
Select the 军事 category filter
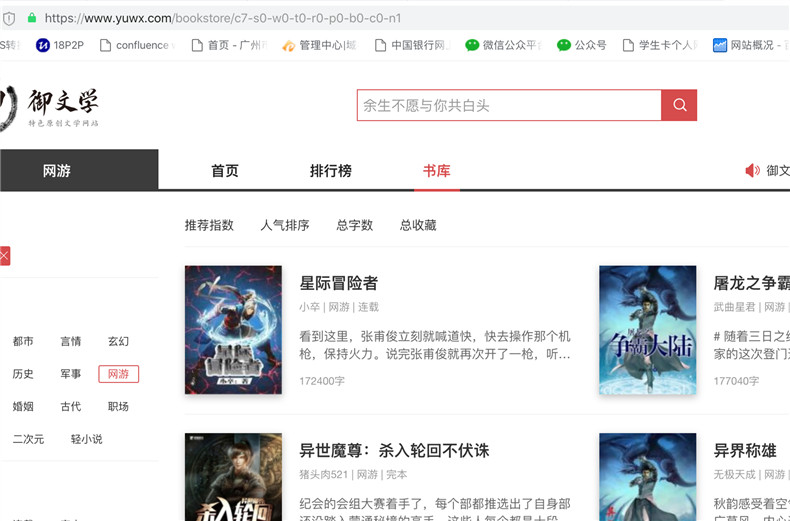[71, 374]
